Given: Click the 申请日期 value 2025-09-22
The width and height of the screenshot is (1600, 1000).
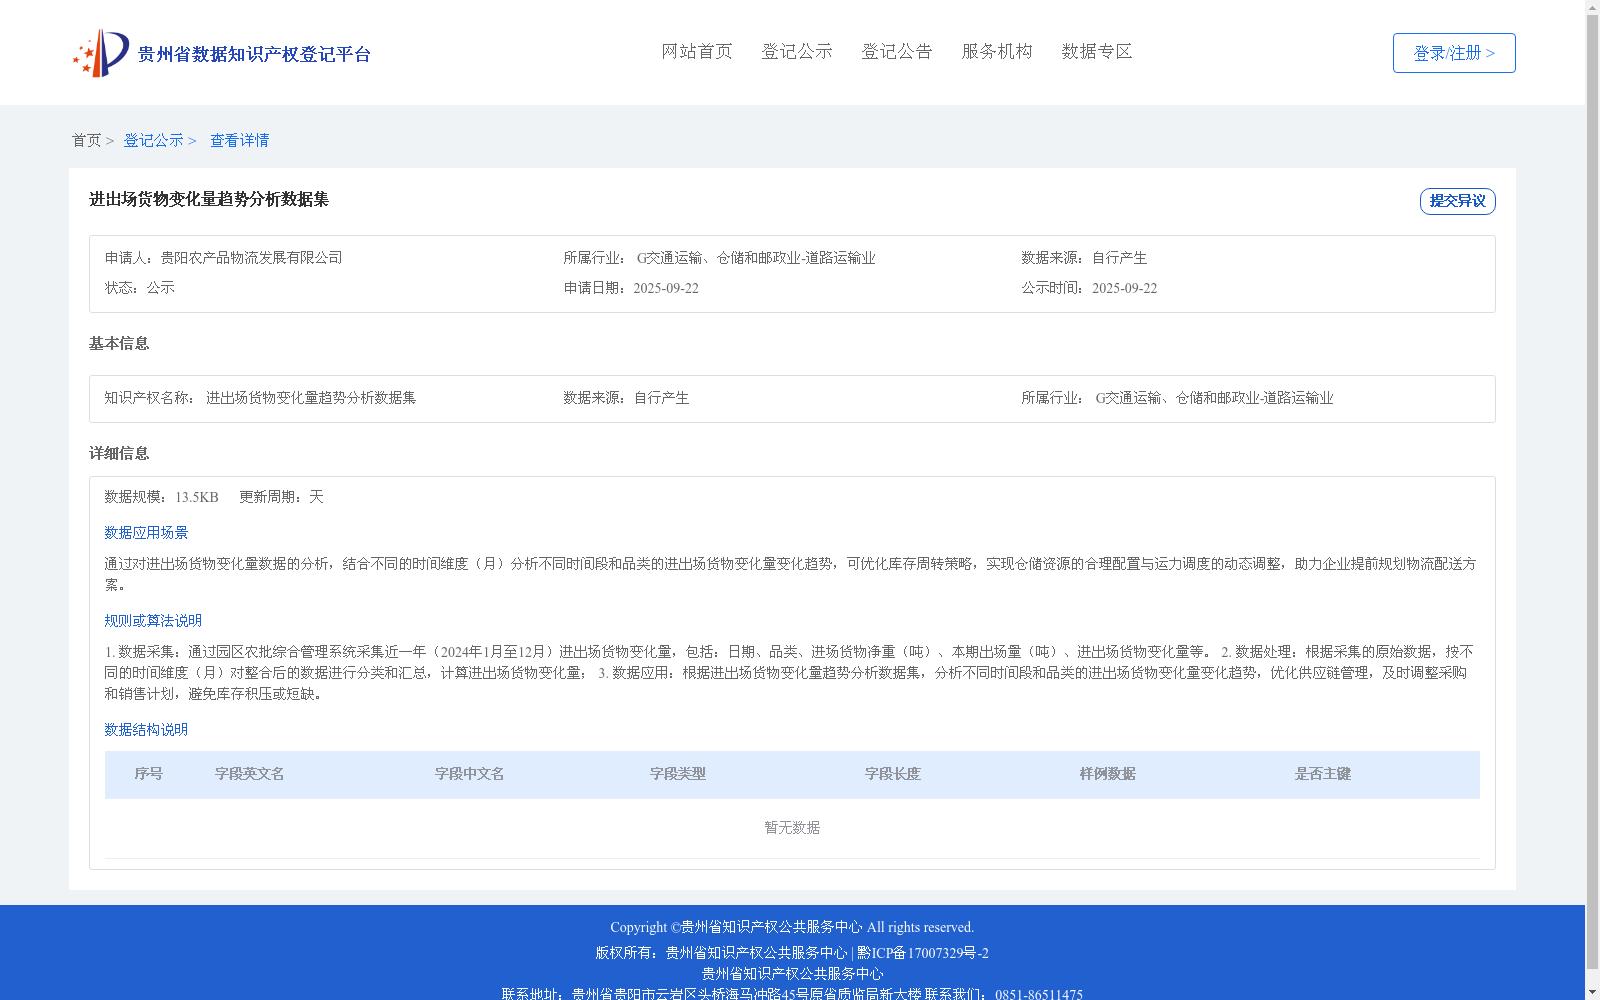Looking at the screenshot, I should coord(666,288).
